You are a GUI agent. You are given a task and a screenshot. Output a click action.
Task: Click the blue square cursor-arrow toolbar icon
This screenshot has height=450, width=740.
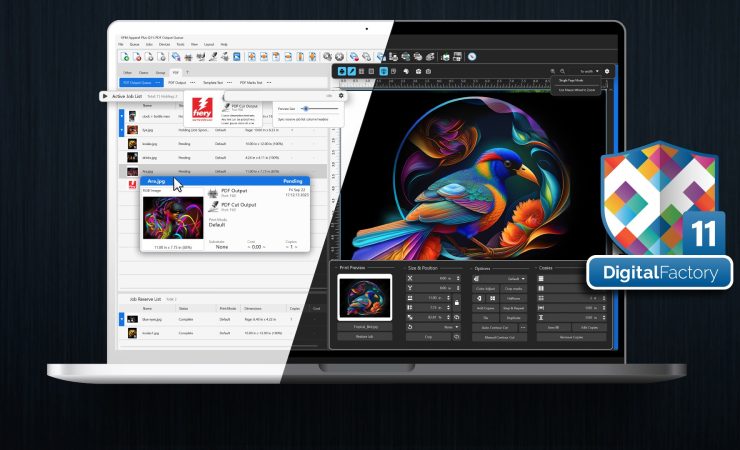click(x=237, y=57)
